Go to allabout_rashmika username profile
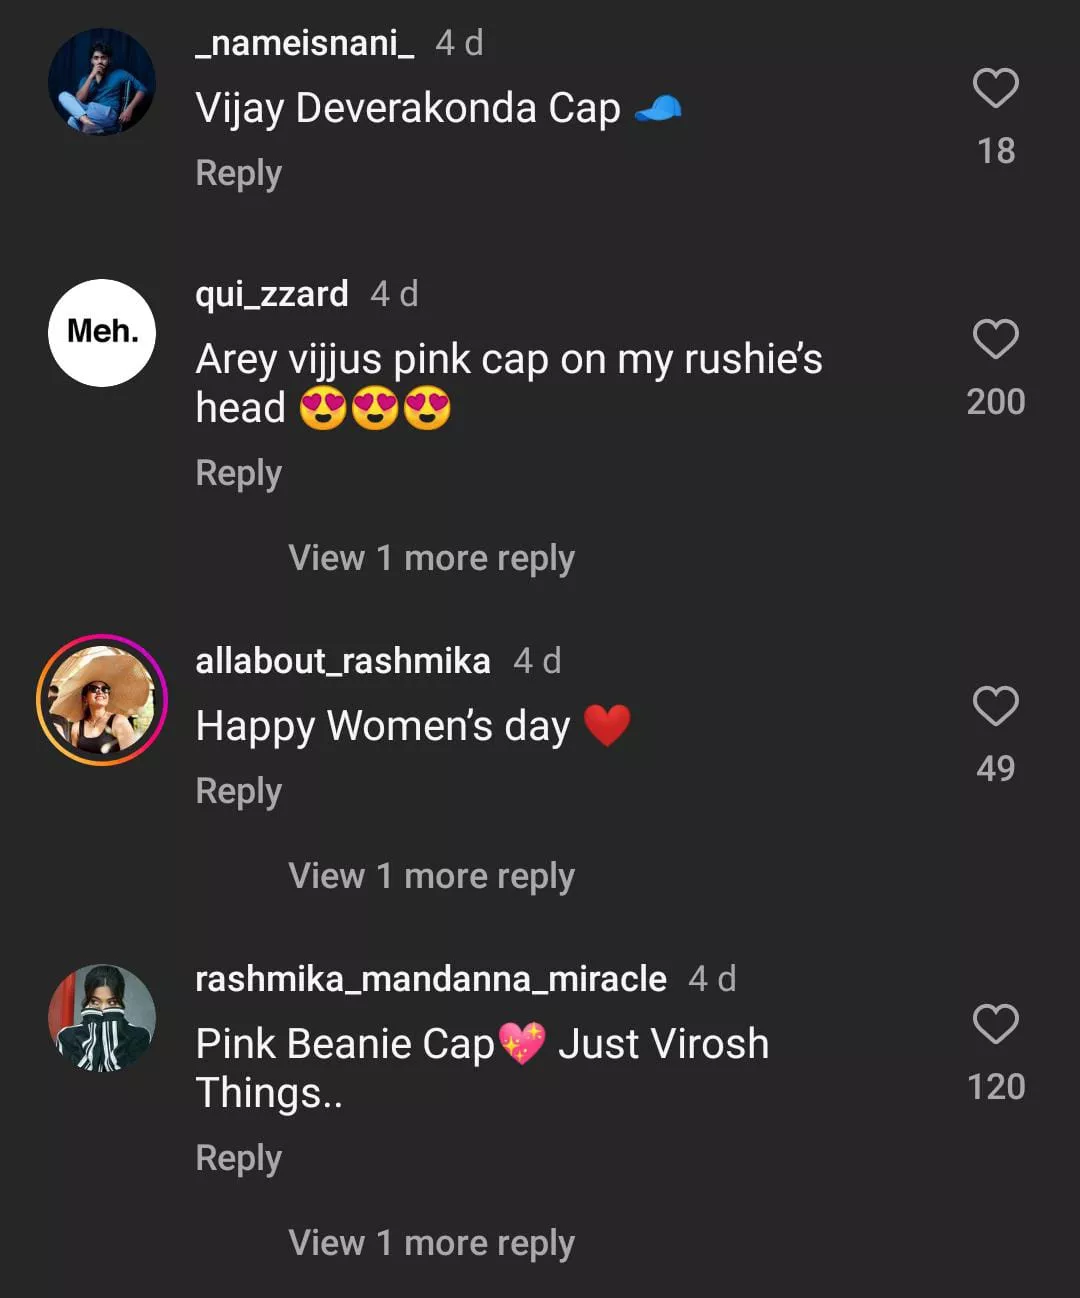The width and height of the screenshot is (1080, 1298). pyautogui.click(x=343, y=661)
